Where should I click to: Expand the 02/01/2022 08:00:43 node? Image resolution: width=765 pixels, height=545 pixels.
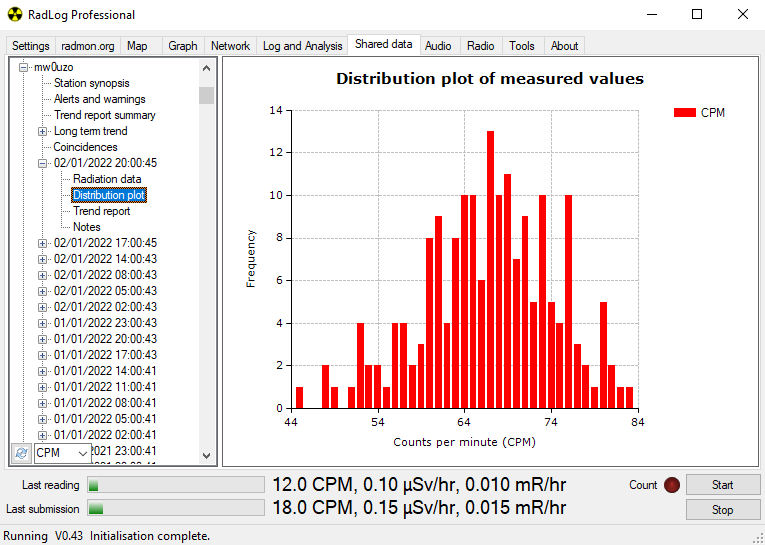[43, 275]
